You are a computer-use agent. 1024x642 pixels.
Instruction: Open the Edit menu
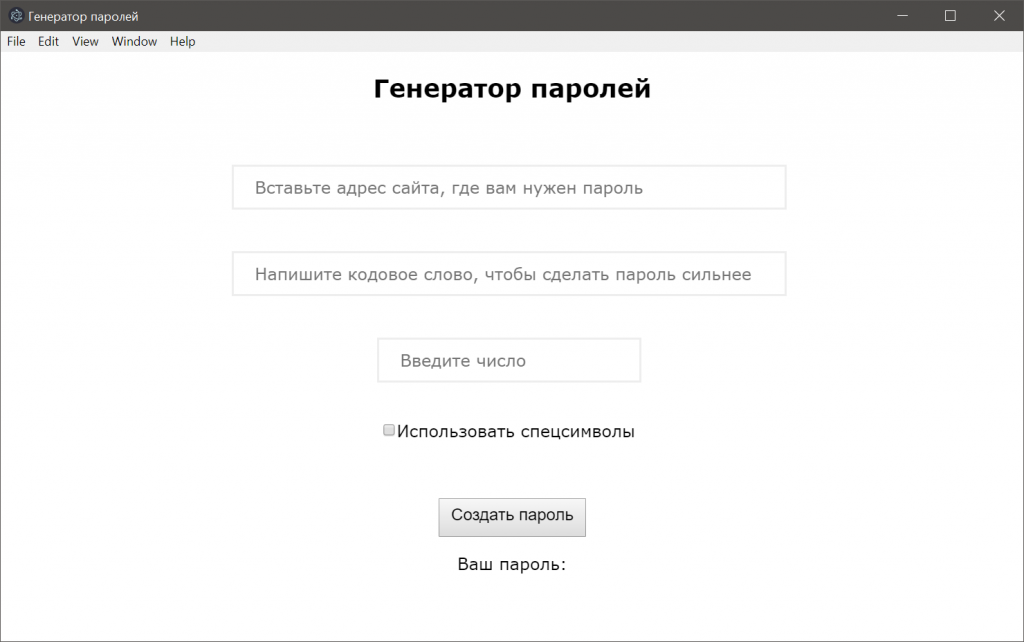[49, 42]
